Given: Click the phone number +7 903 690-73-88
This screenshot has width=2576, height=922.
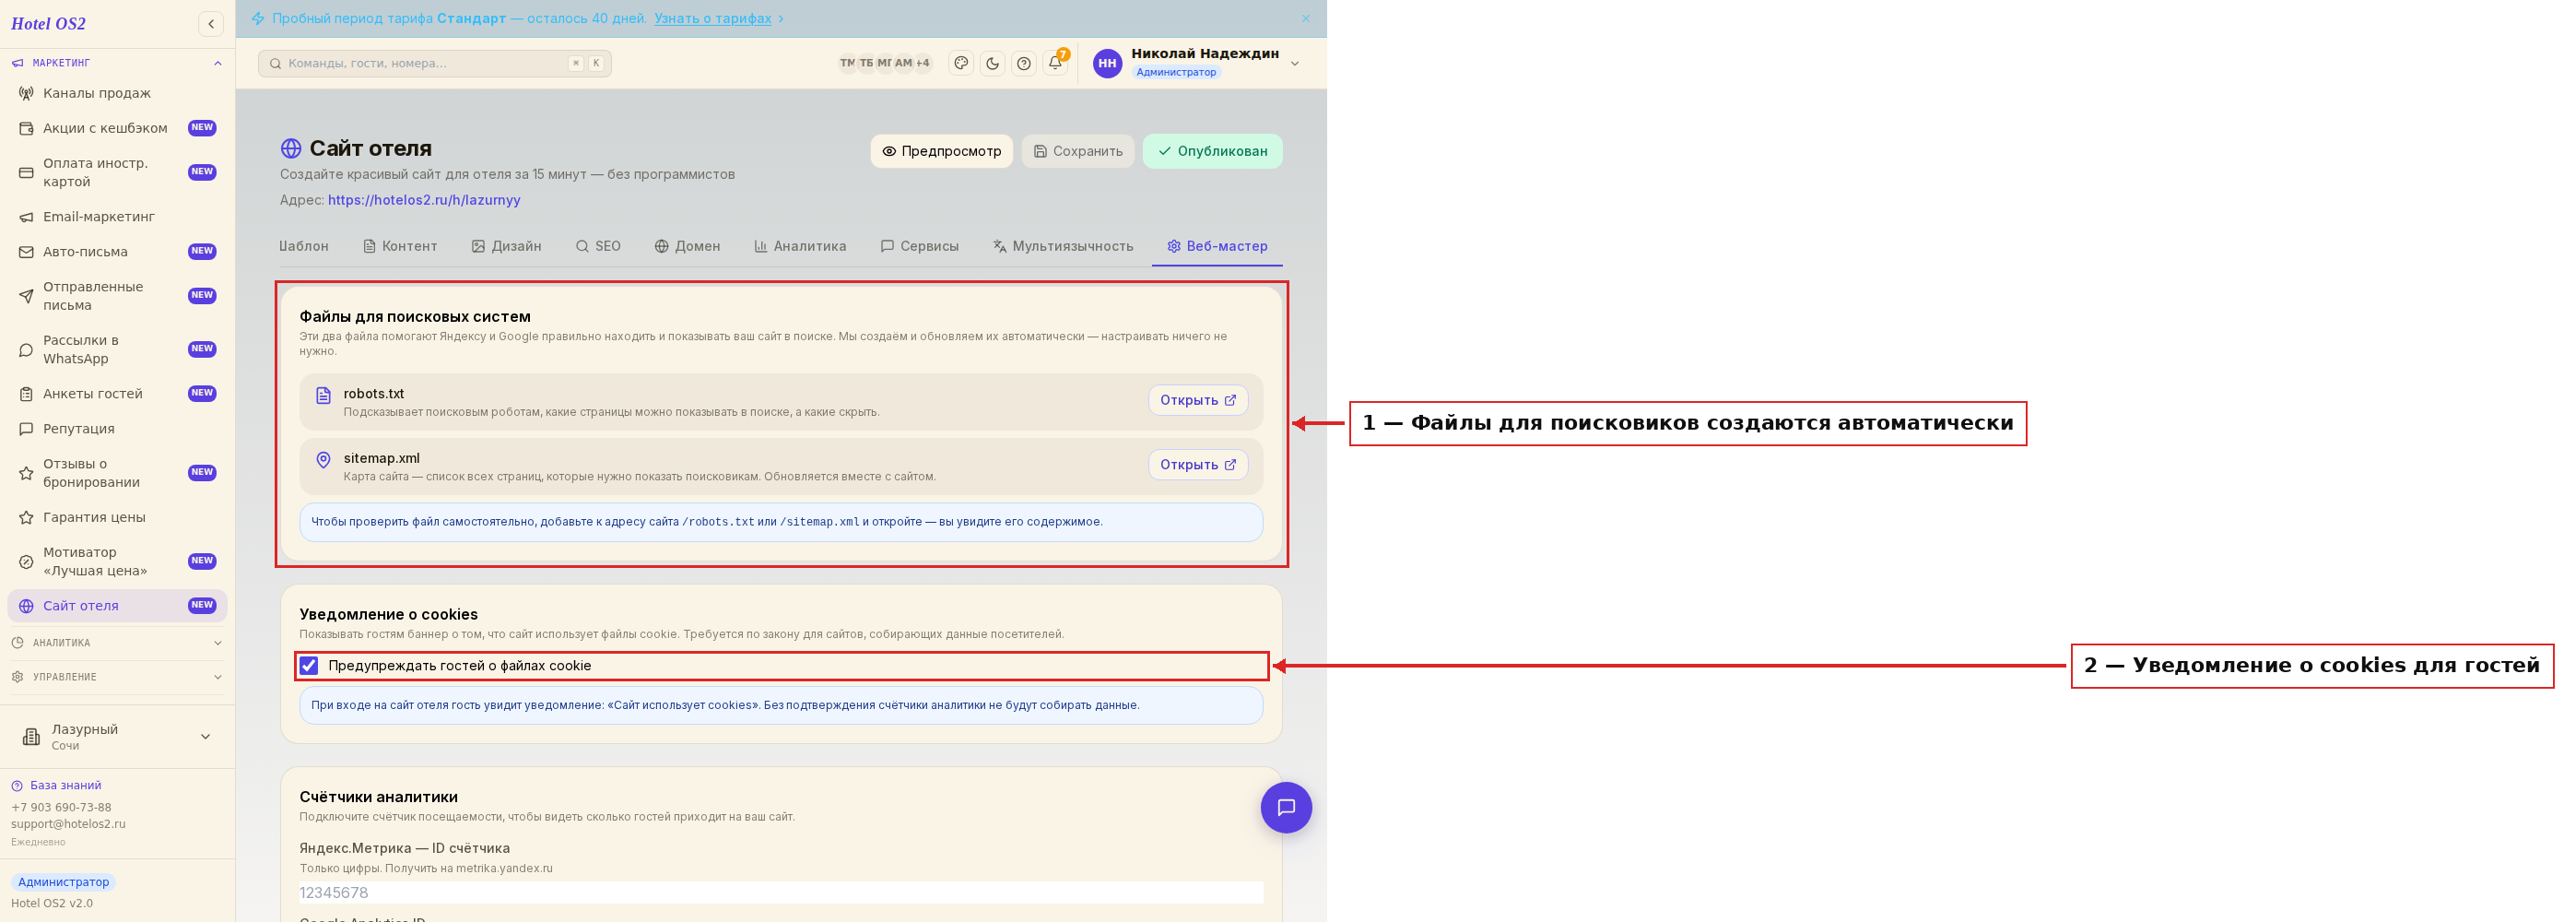Looking at the screenshot, I should pos(61,807).
